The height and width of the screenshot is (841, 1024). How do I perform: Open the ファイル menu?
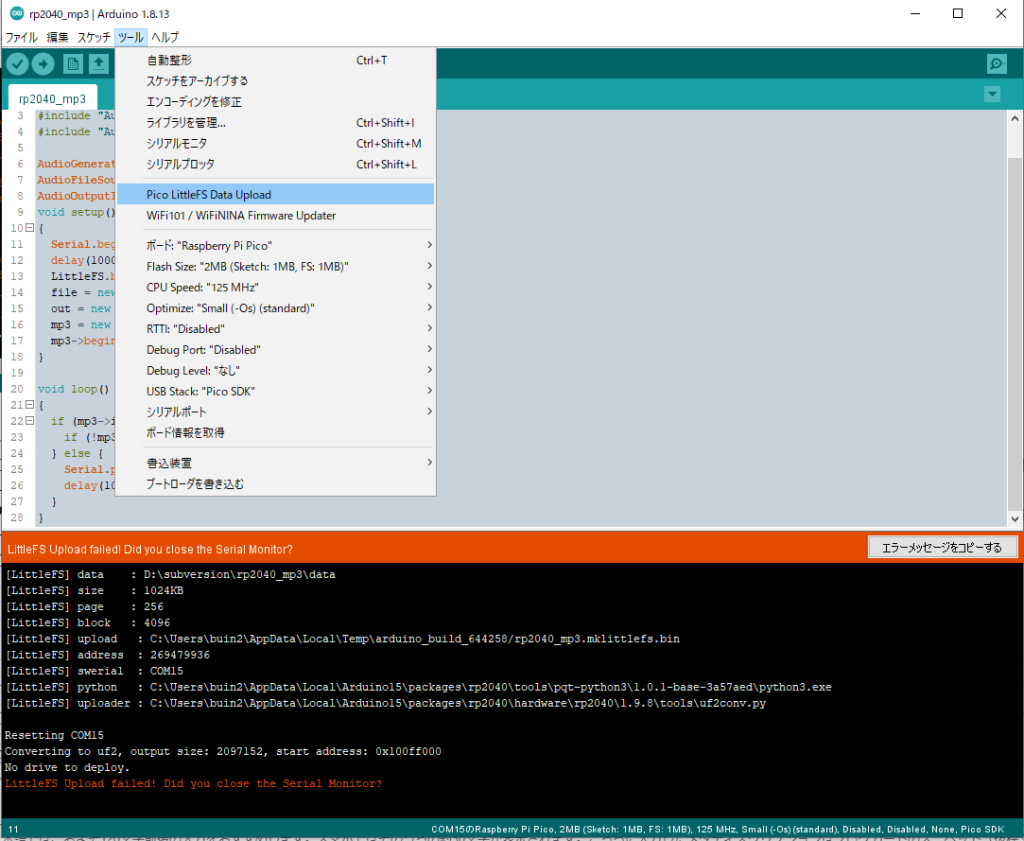(x=22, y=37)
